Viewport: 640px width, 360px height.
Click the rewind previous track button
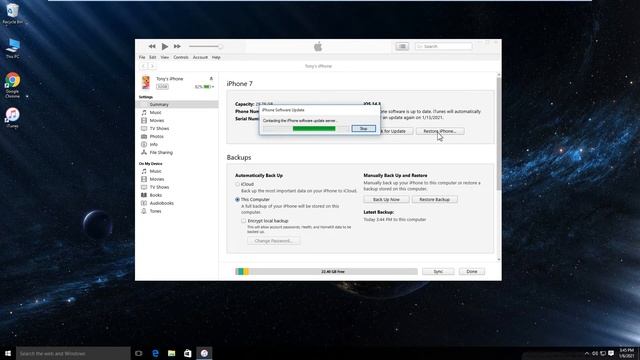(152, 47)
